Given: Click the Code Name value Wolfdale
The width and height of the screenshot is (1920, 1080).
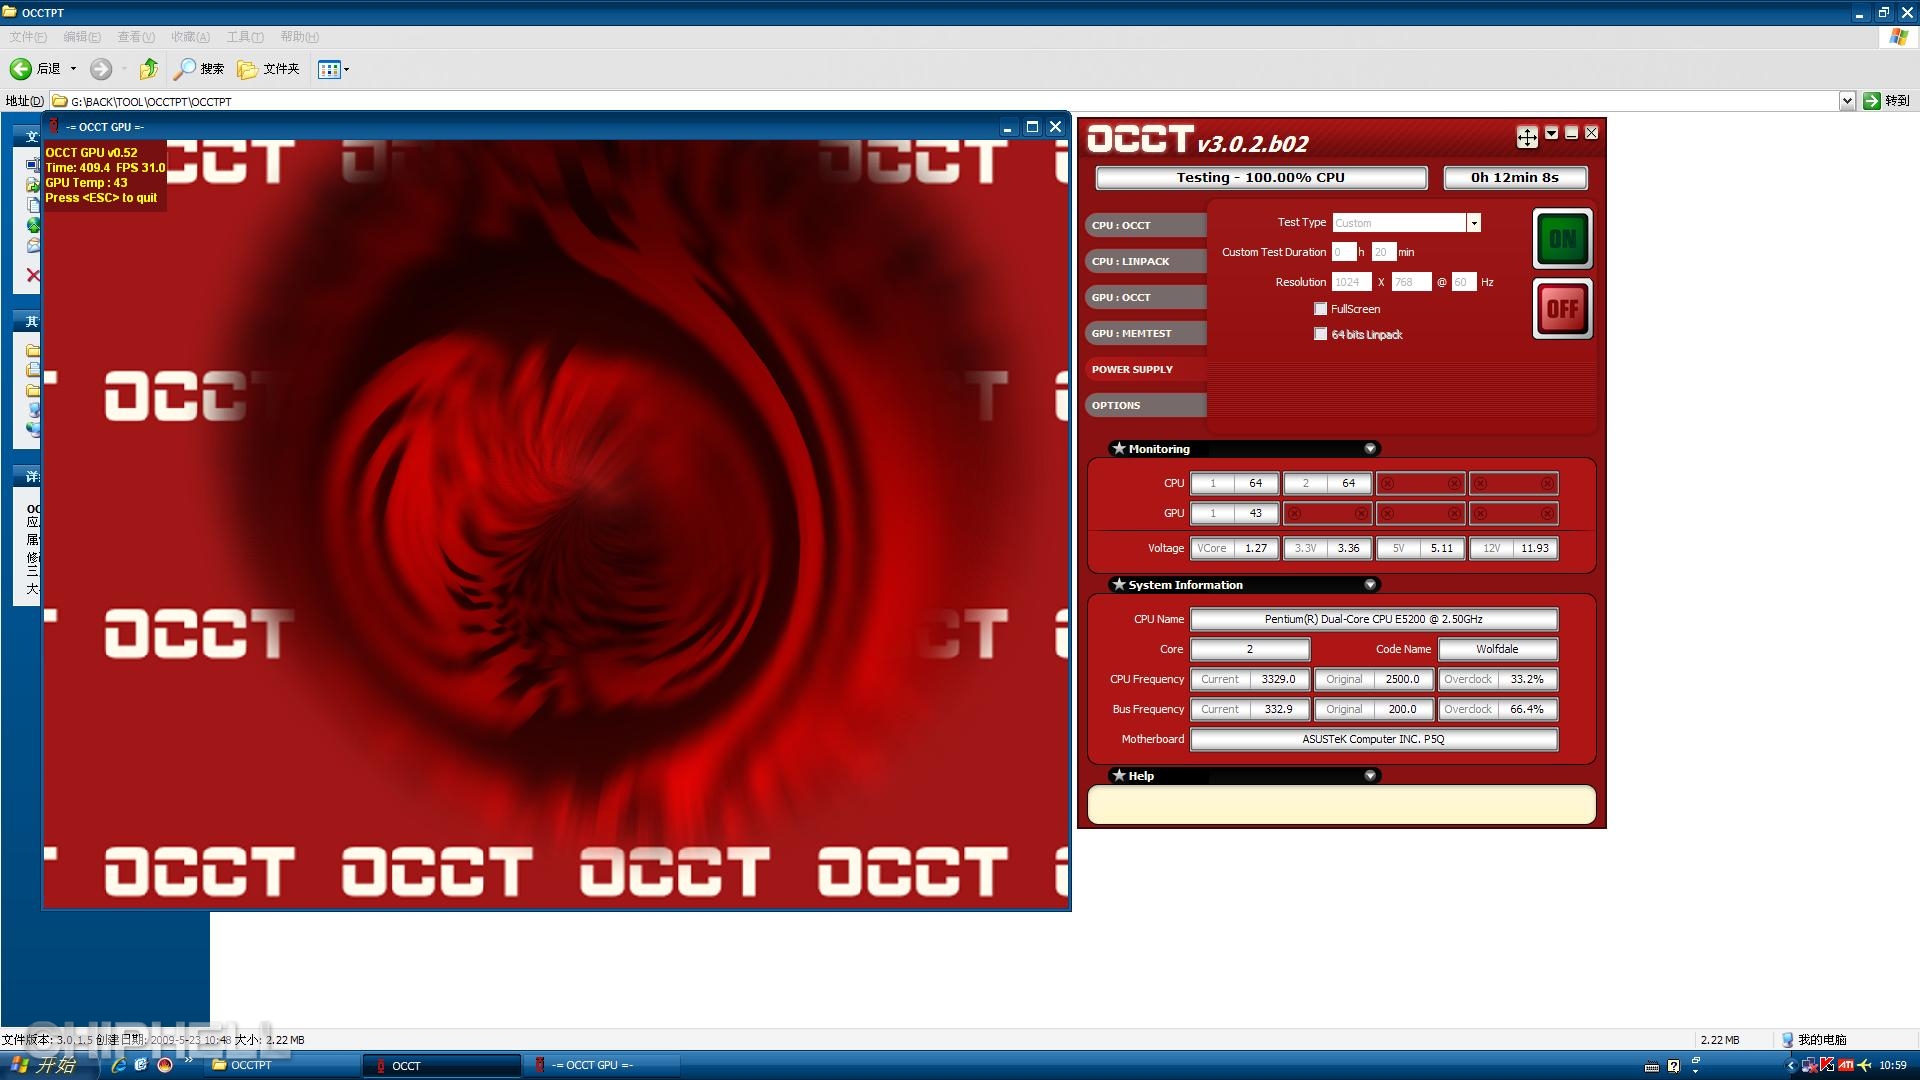Looking at the screenshot, I should (1497, 650).
